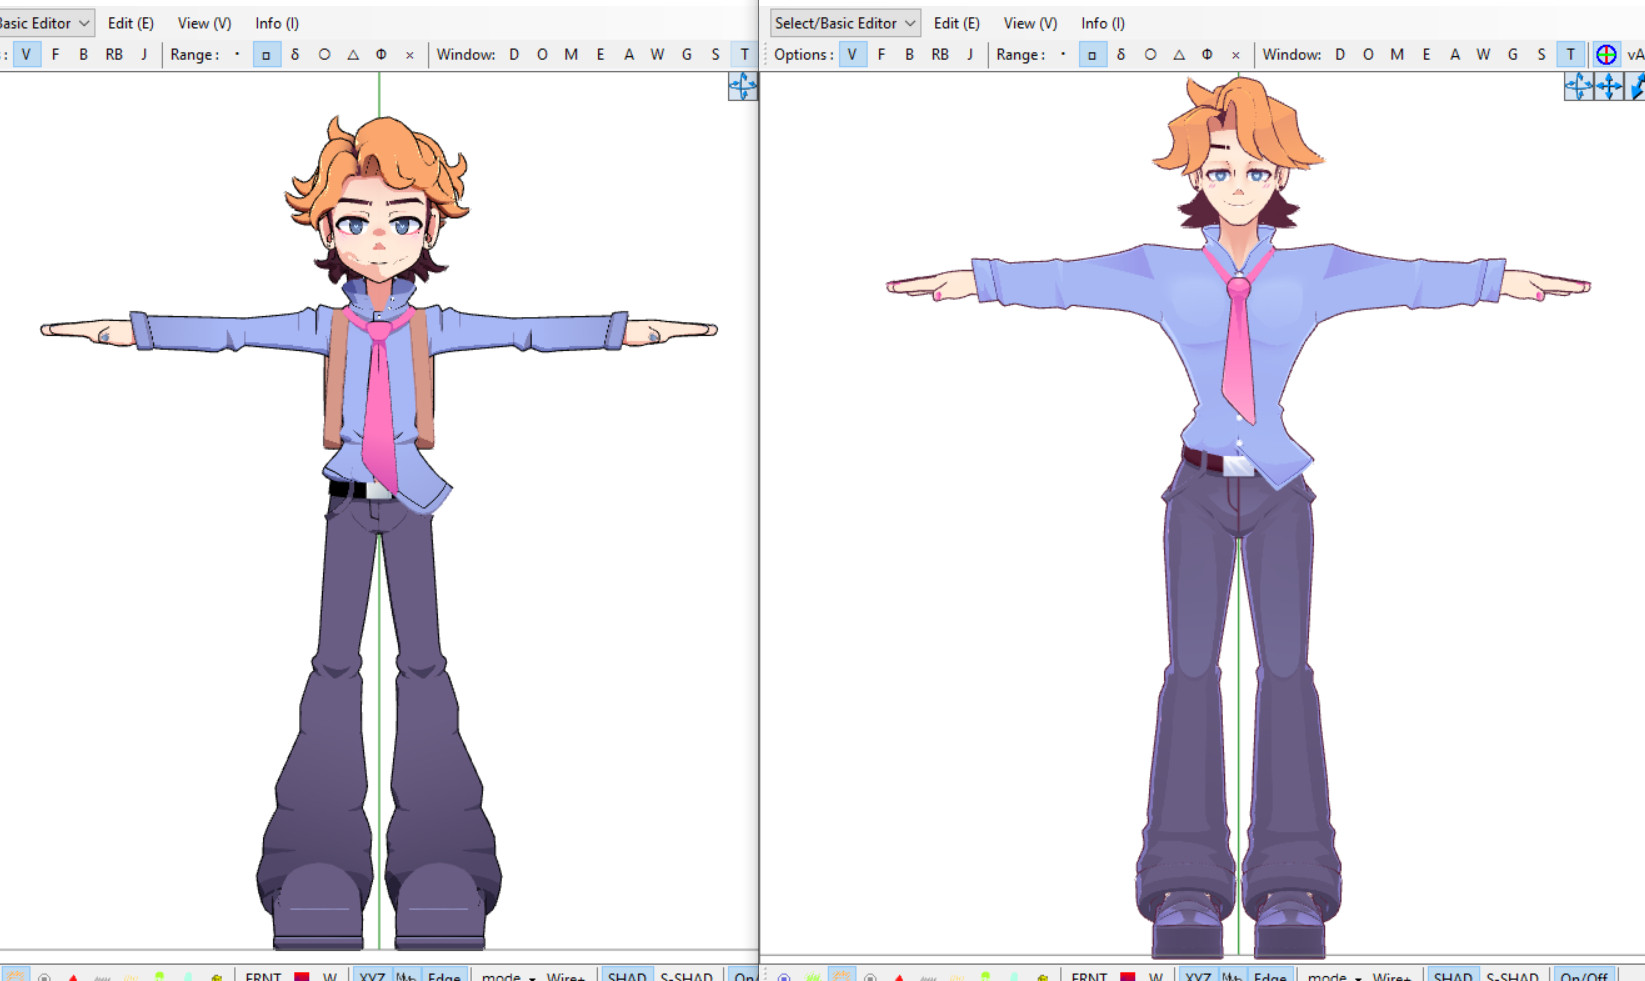Select lasso δ range icon in left window
Viewport: 1645px width, 981px height.
pyautogui.click(x=295, y=54)
